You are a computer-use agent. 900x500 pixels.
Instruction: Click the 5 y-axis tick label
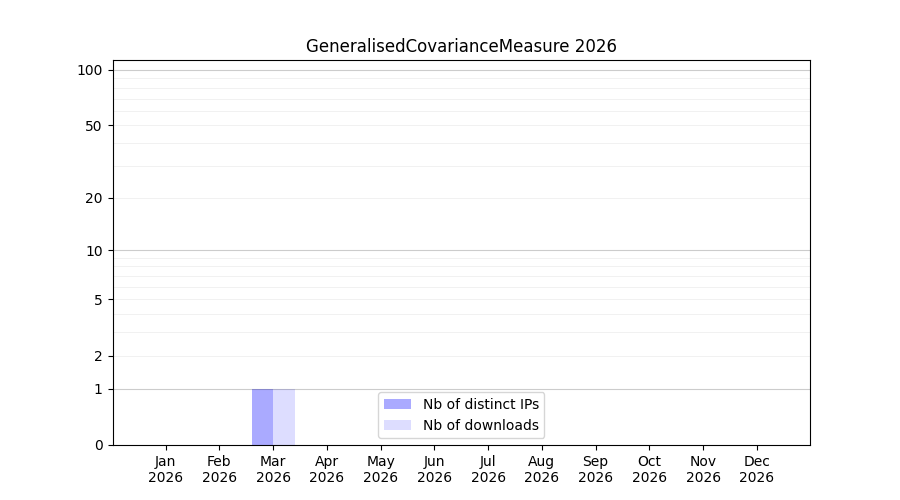pyautogui.click(x=98, y=300)
